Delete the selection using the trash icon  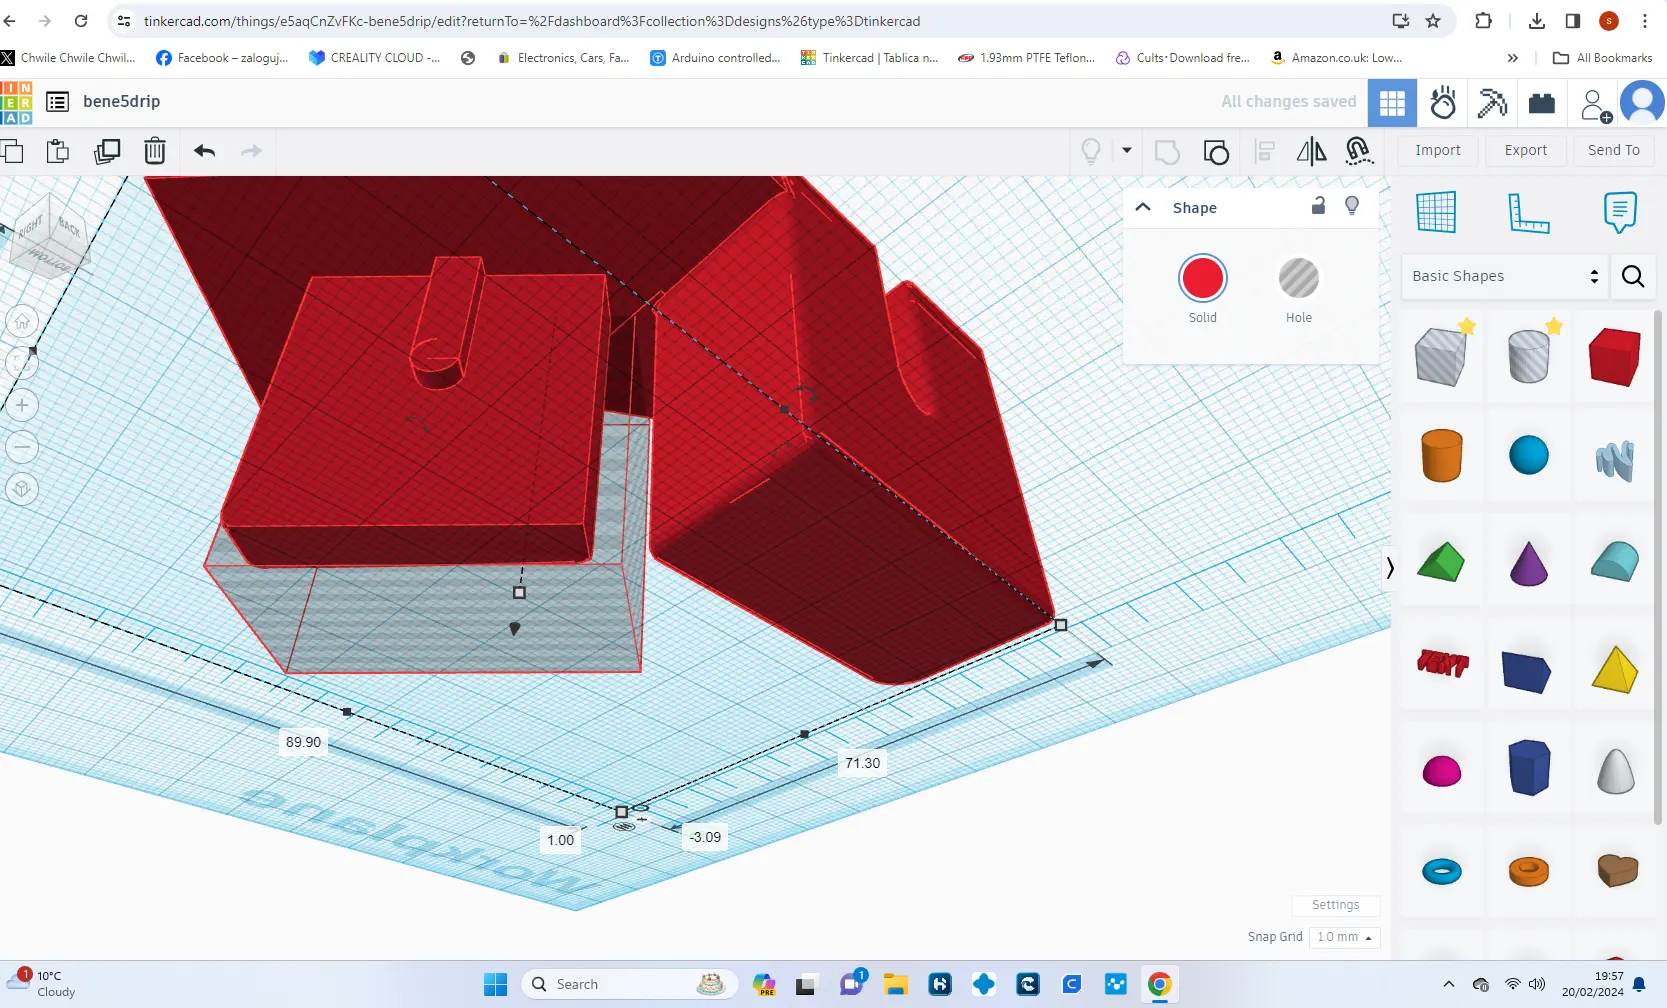[x=155, y=151]
